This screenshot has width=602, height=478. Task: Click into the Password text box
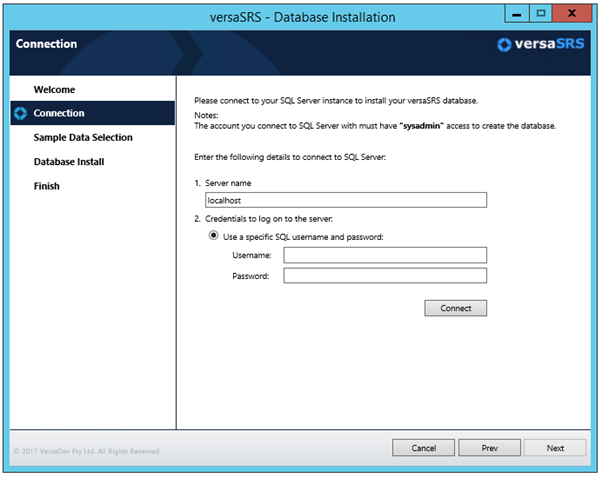click(385, 276)
